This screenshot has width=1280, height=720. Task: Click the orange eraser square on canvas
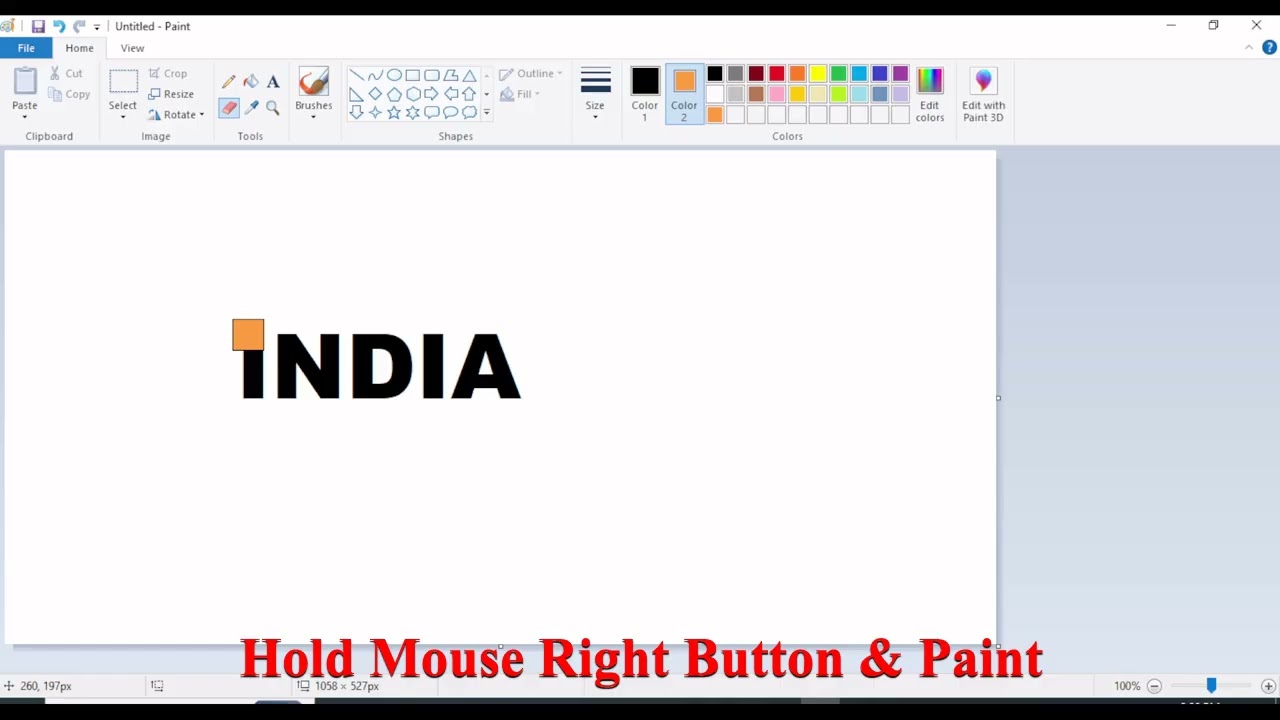click(x=248, y=335)
